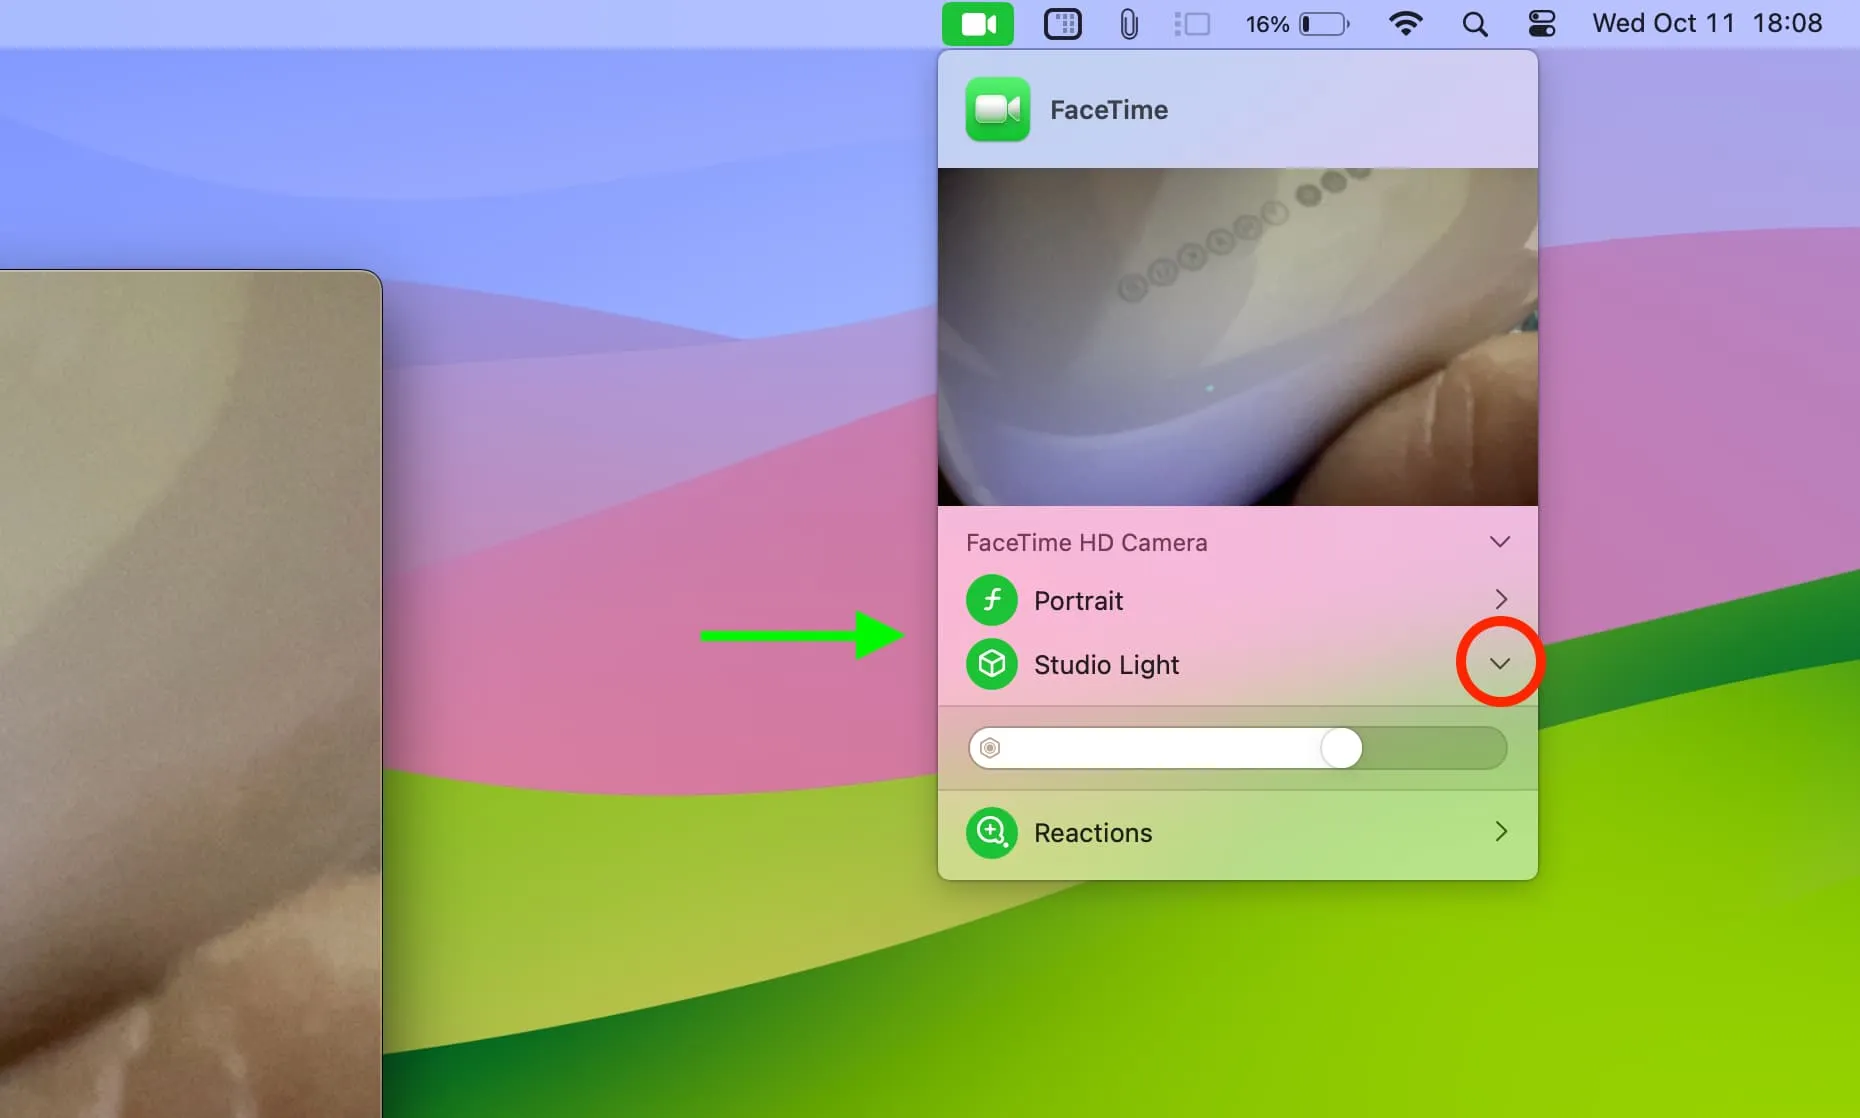Image resolution: width=1860 pixels, height=1118 pixels.
Task: Toggle the Reactions icon
Action: [991, 832]
